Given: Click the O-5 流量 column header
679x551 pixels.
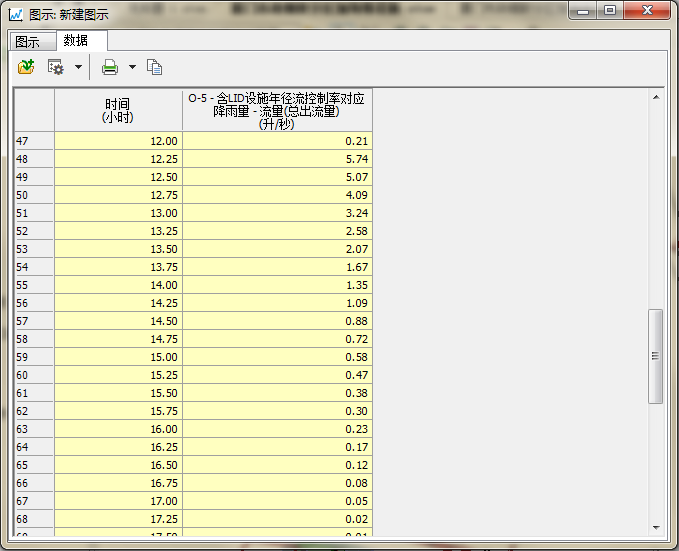Looking at the screenshot, I should pyautogui.click(x=277, y=110).
